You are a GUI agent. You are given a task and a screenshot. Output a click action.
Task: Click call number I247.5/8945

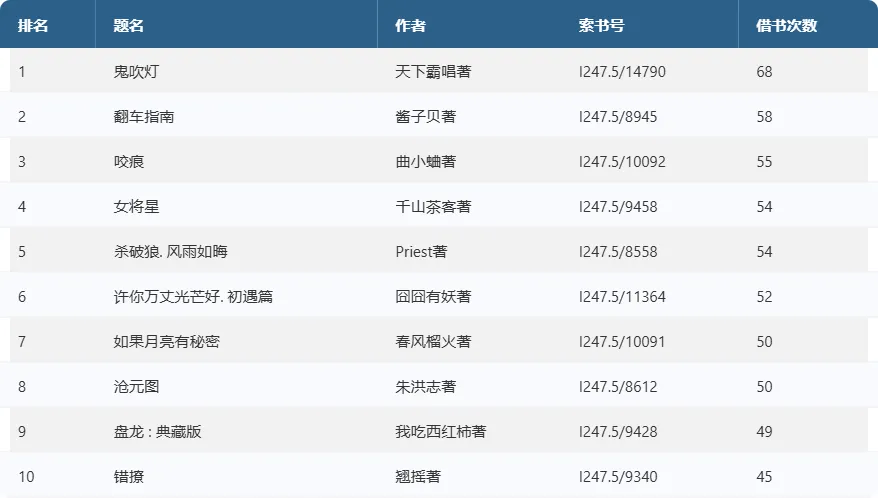618,117
